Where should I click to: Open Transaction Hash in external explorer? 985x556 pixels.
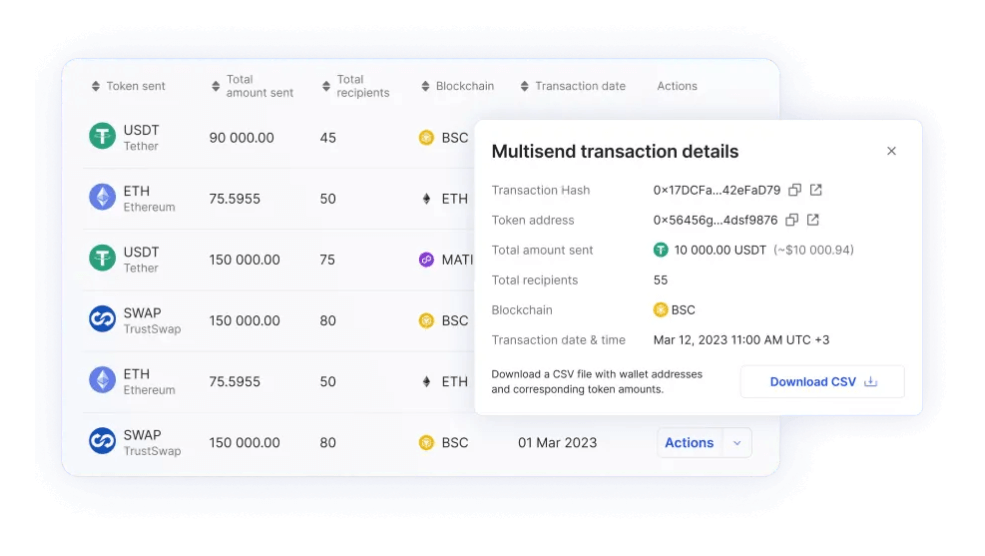[x=815, y=190]
